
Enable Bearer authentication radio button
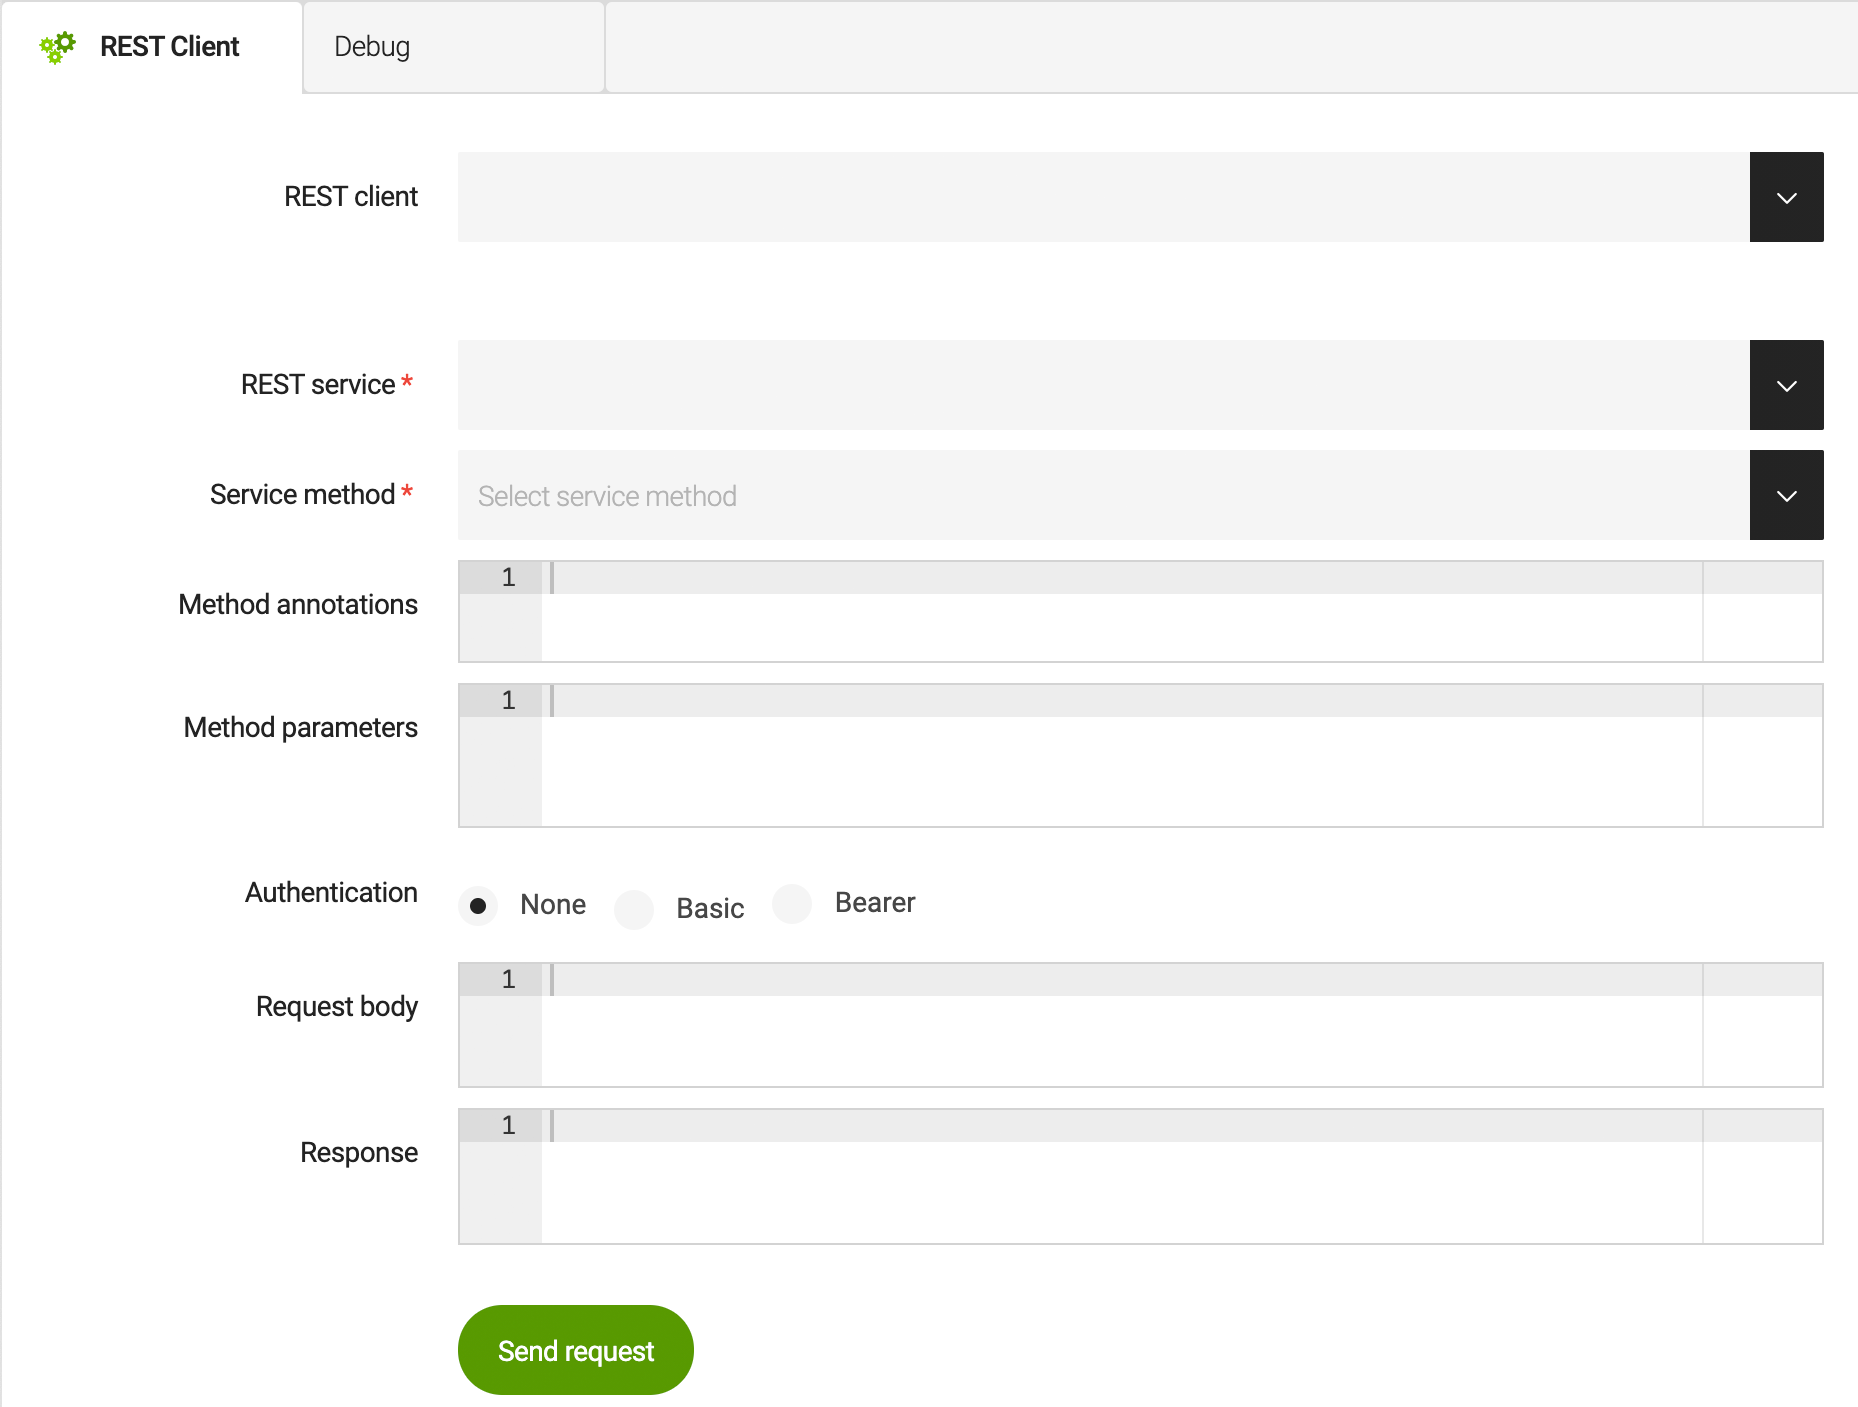[792, 904]
